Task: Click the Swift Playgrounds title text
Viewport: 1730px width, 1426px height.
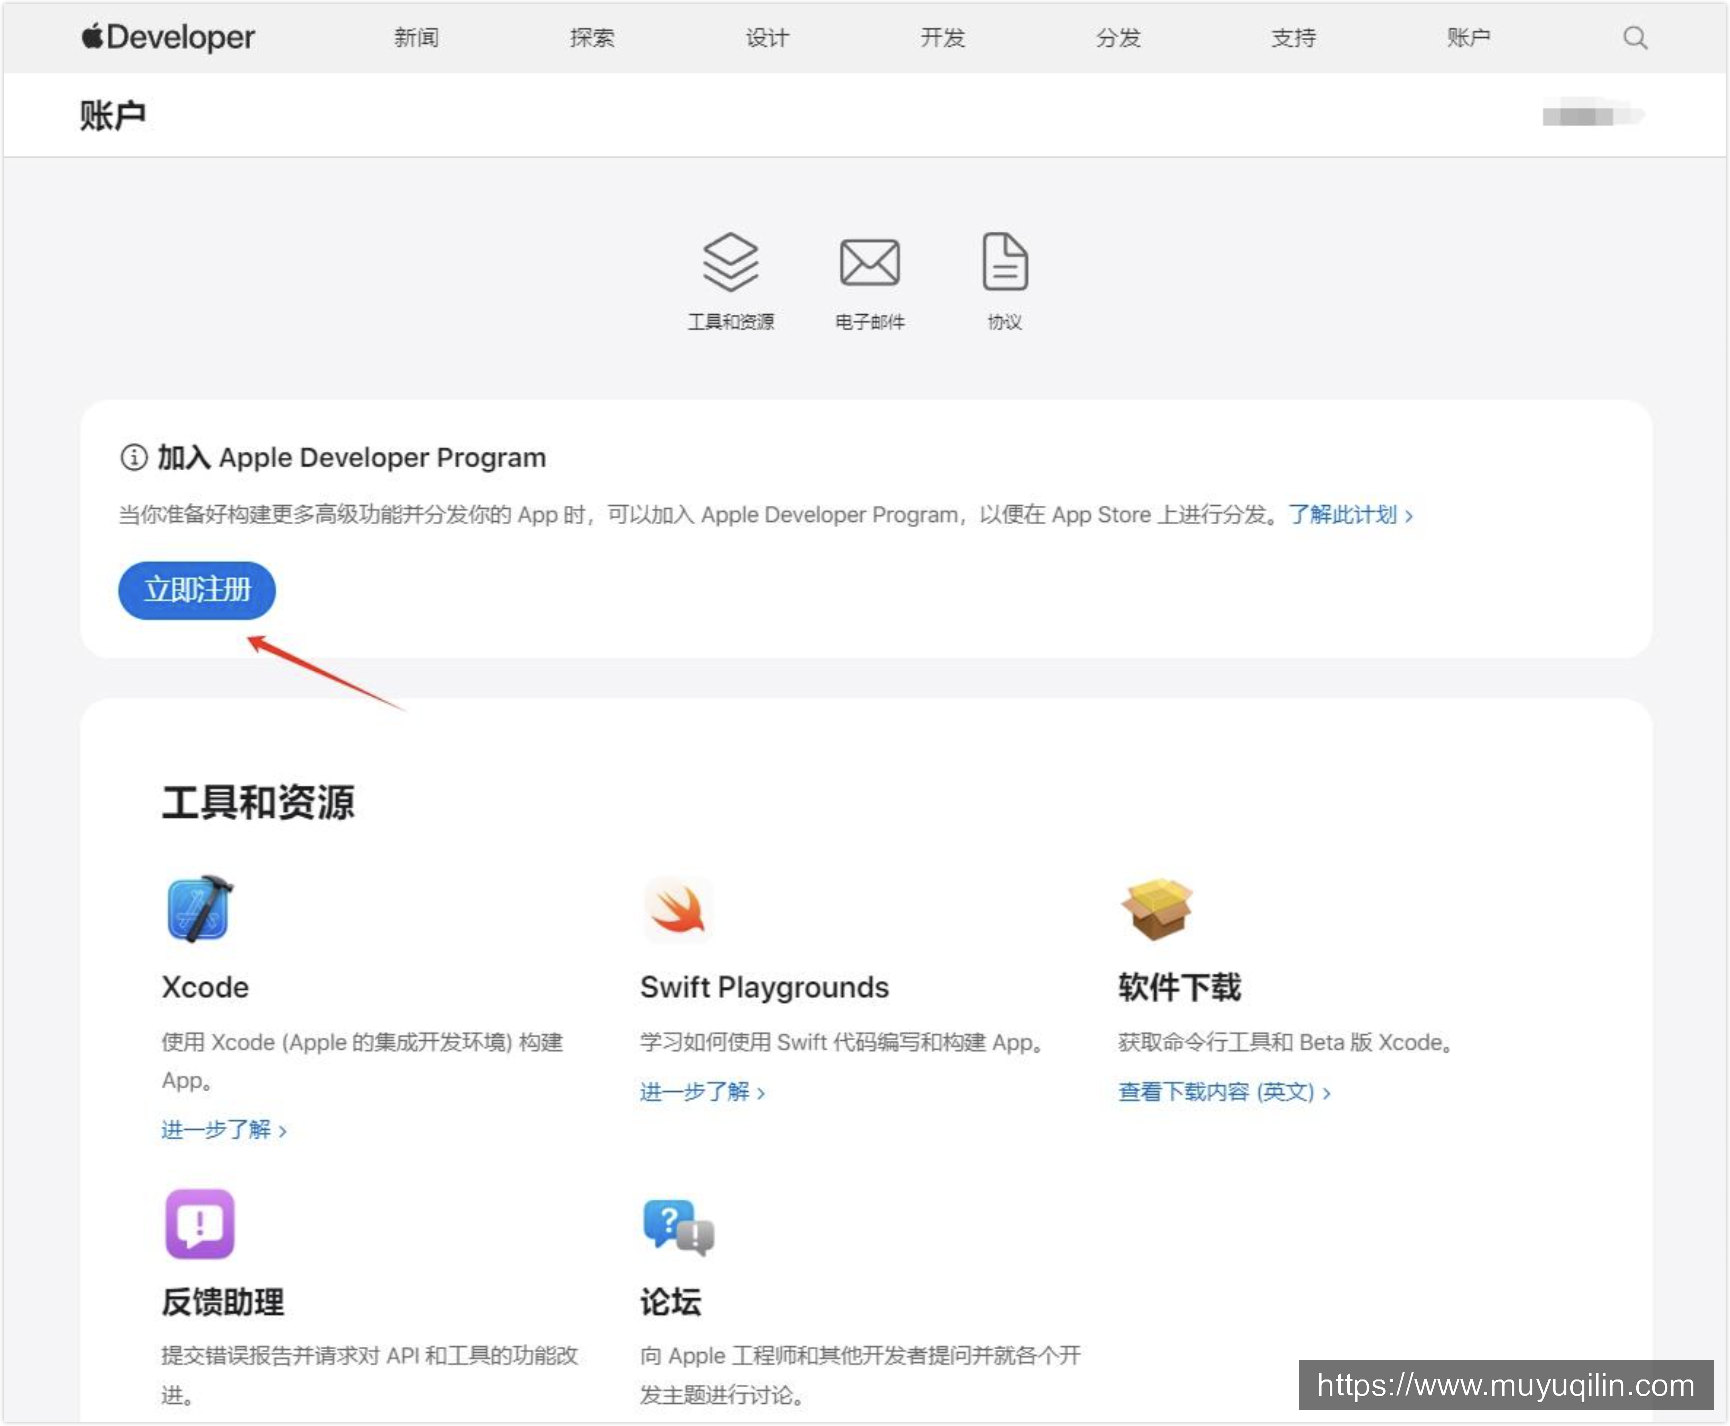Action: tap(764, 987)
